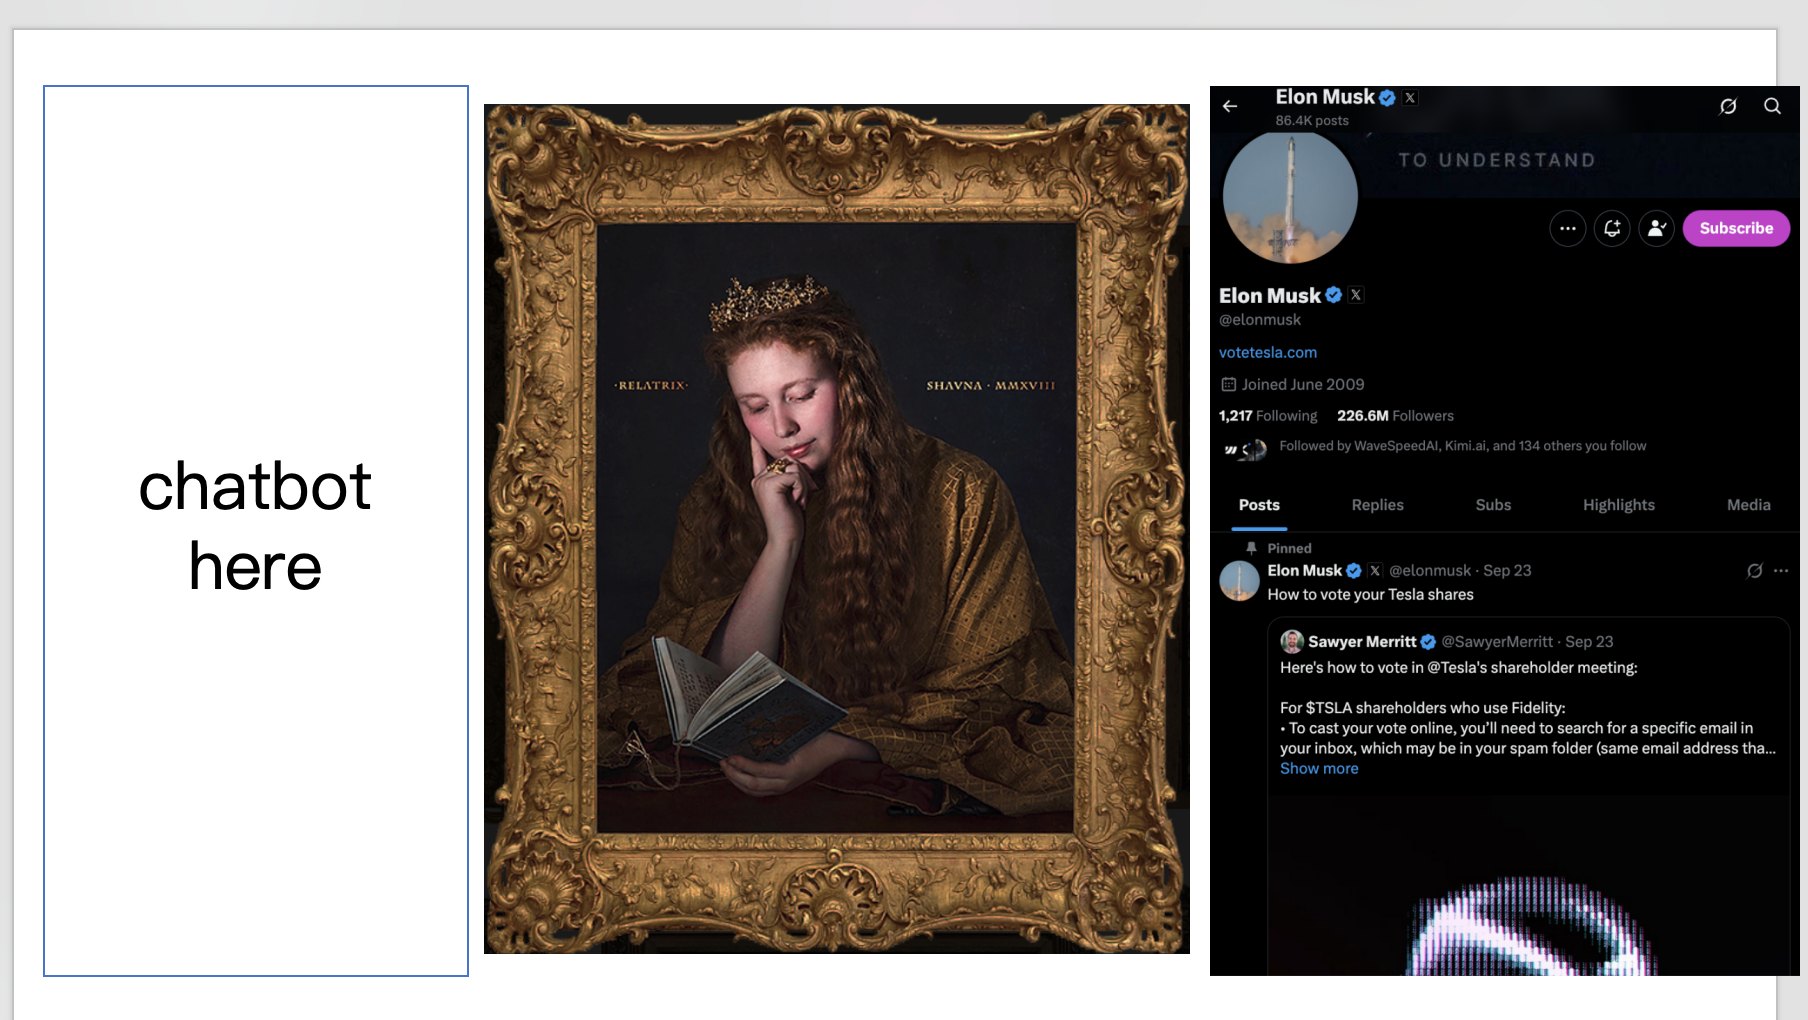Click the rocket profile picture
Viewport: 1808px width, 1020px height.
click(x=1290, y=198)
